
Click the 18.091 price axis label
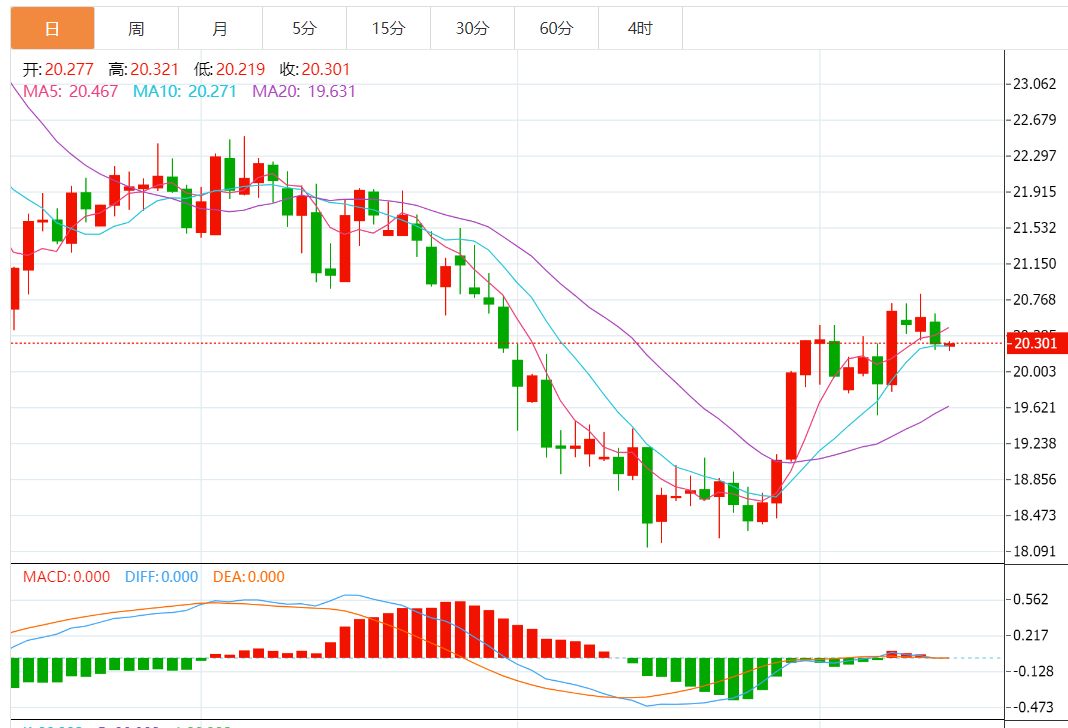click(x=1035, y=552)
